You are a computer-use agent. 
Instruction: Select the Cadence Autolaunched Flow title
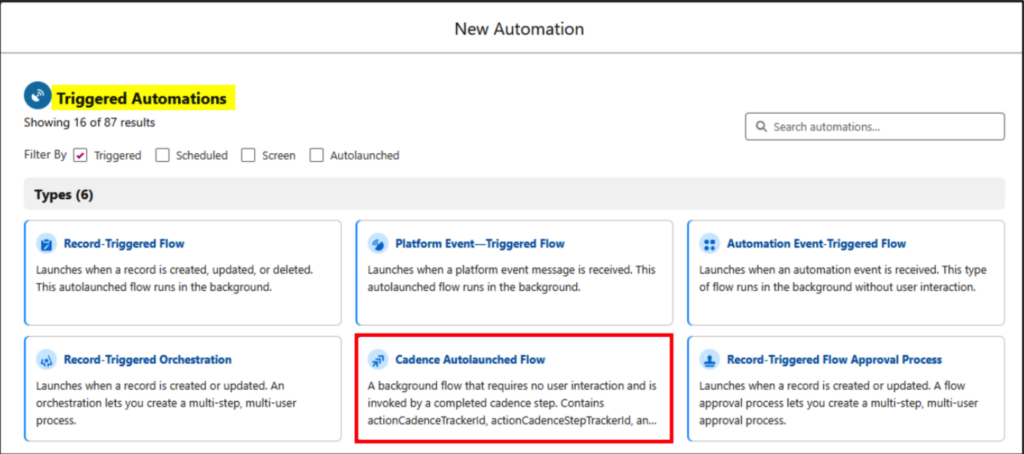(x=470, y=360)
